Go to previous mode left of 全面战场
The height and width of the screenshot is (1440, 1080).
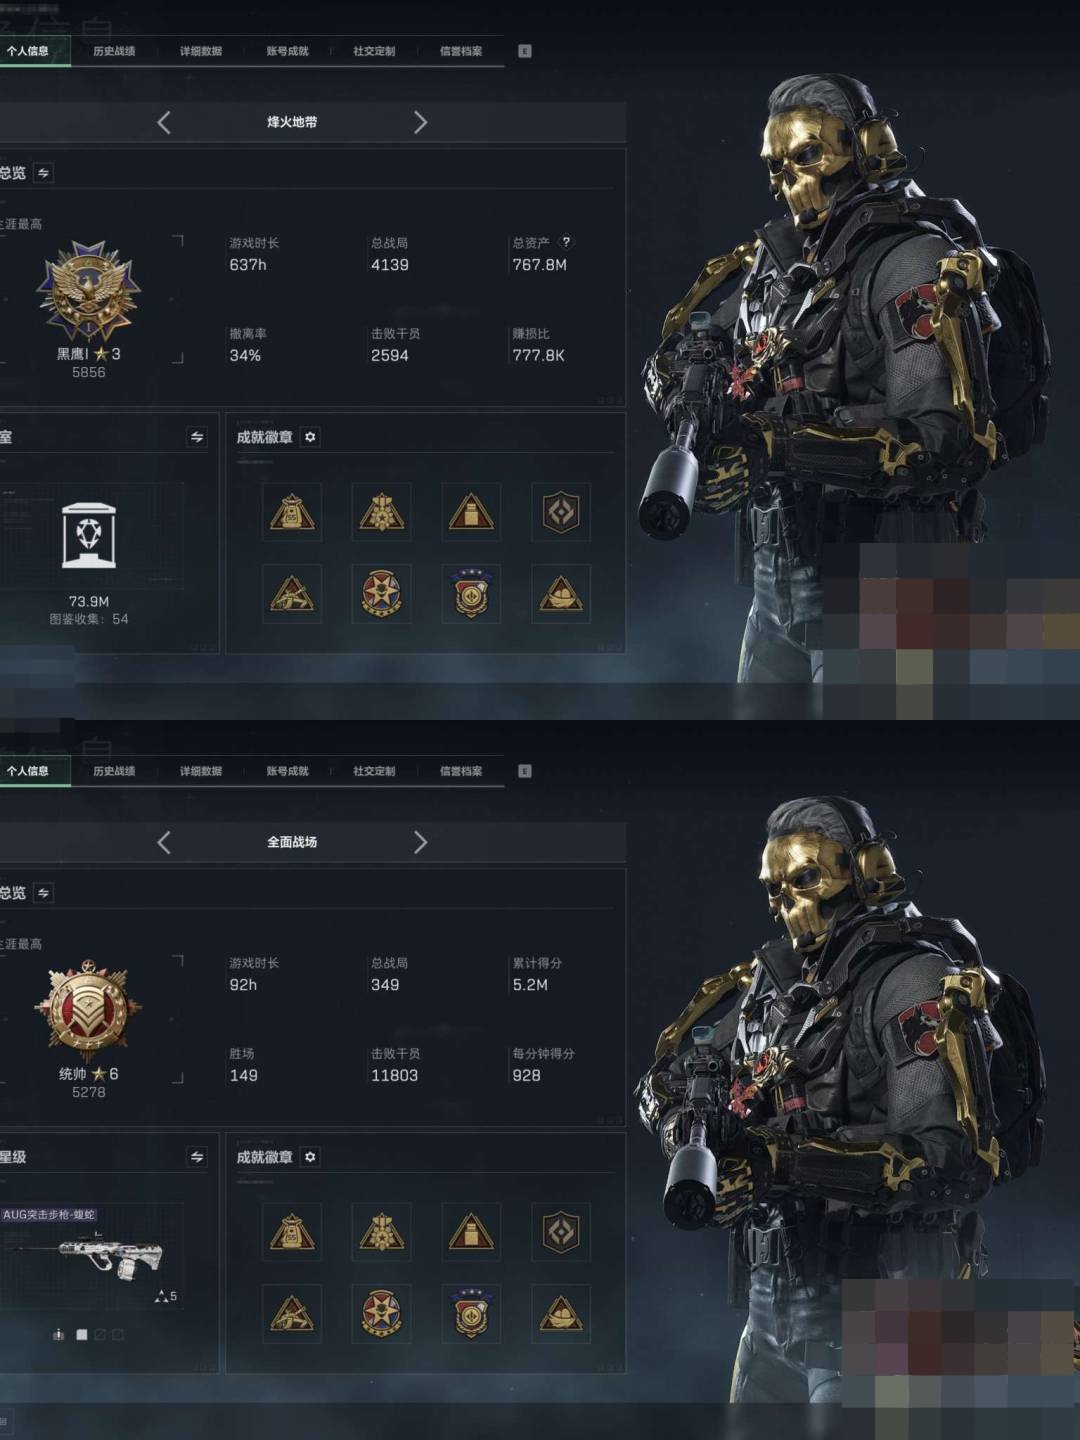(164, 843)
